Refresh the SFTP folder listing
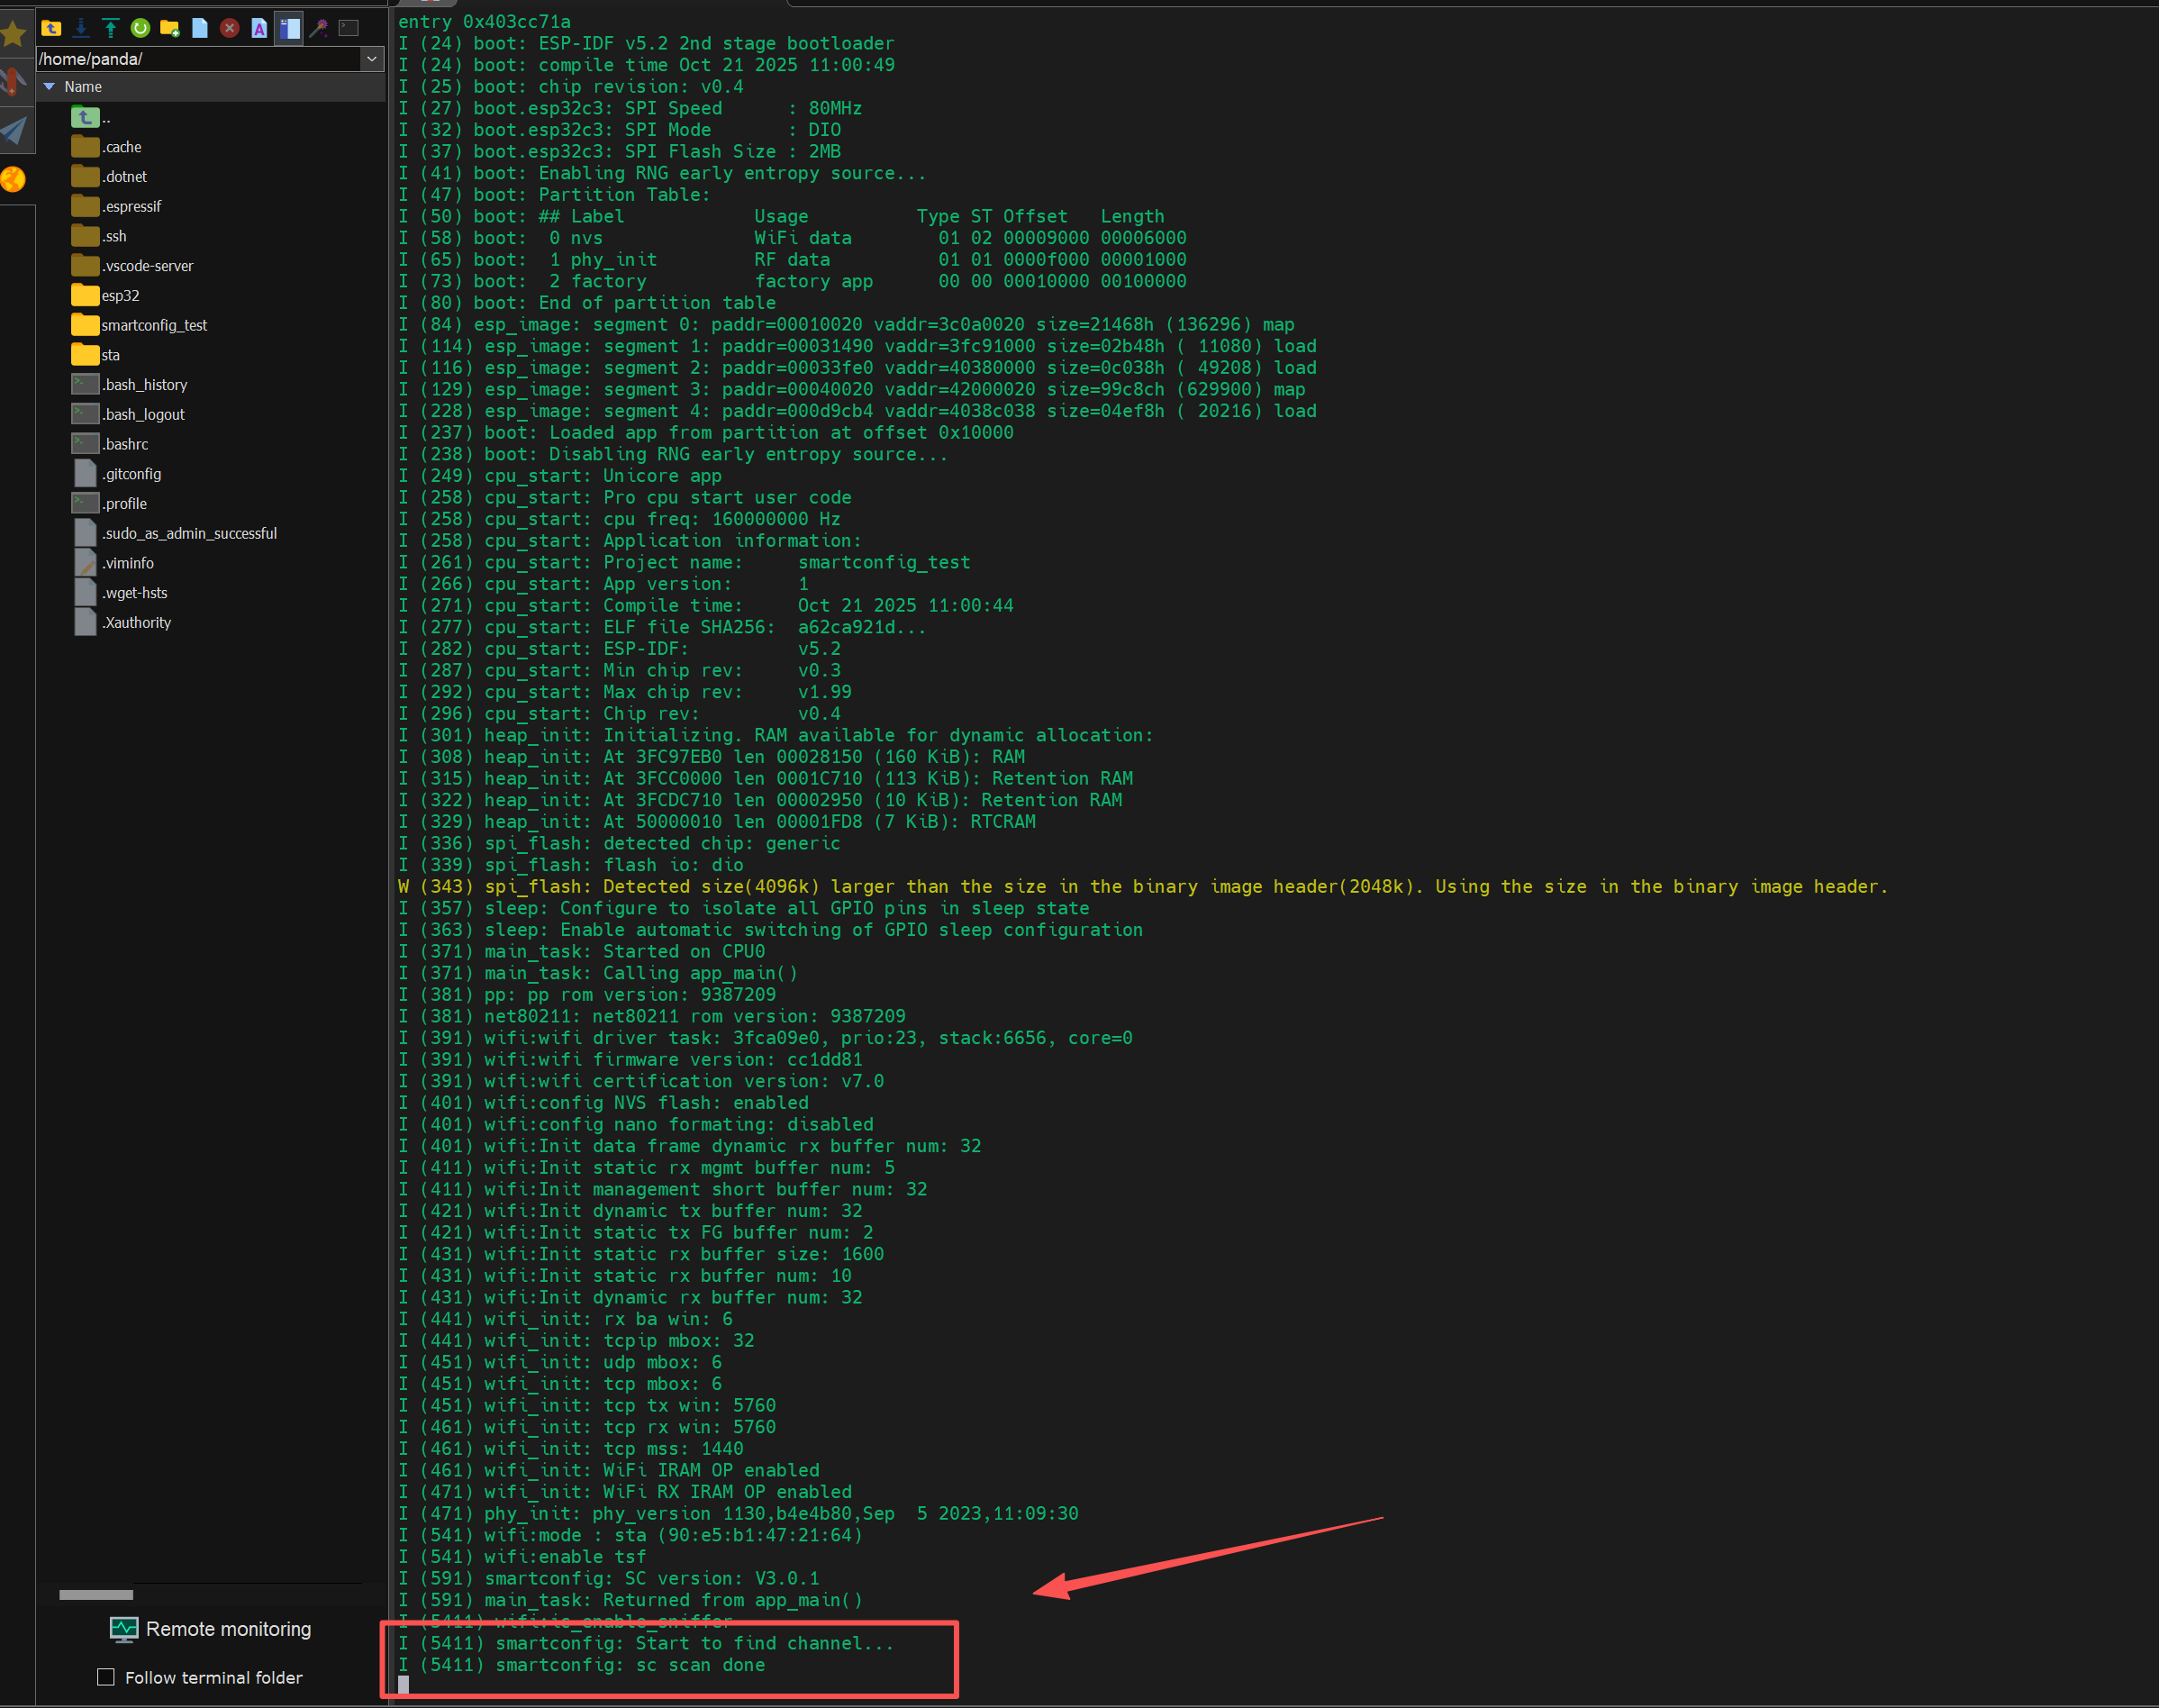 click(140, 28)
